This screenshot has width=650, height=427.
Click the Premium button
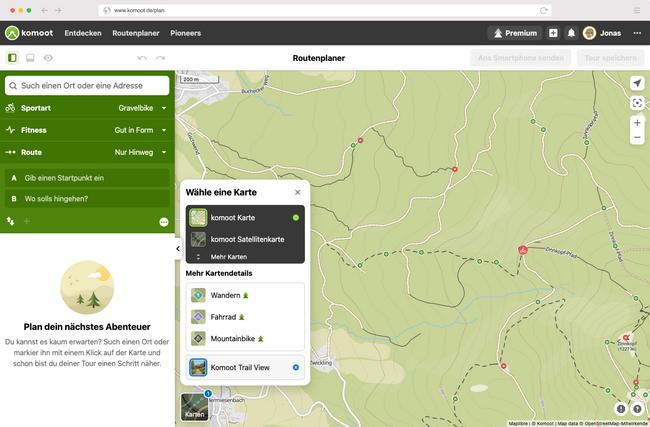point(515,33)
